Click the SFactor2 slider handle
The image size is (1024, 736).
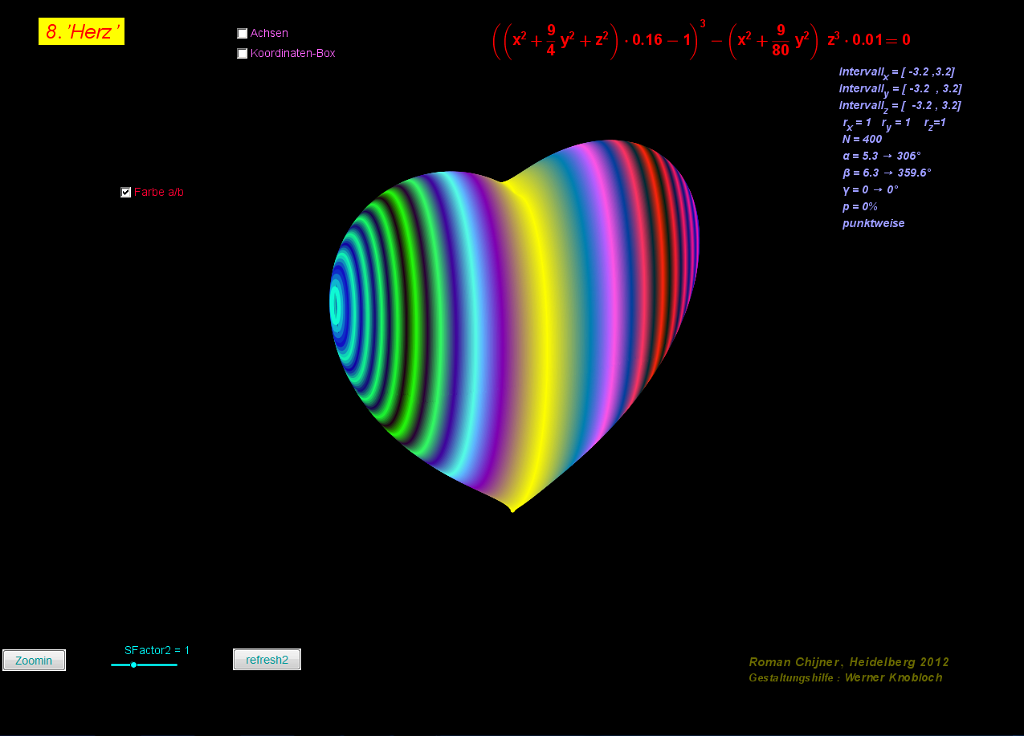click(x=133, y=665)
